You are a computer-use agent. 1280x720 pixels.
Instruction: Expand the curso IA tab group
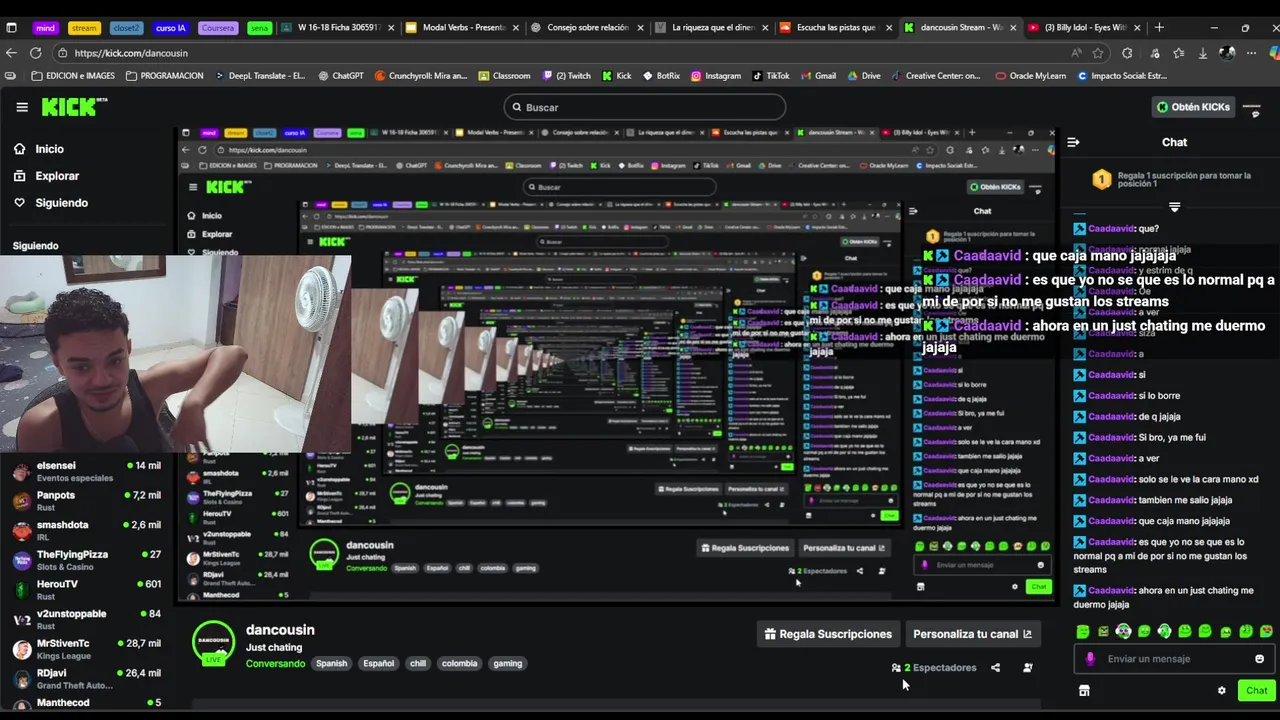pyautogui.click(x=171, y=27)
